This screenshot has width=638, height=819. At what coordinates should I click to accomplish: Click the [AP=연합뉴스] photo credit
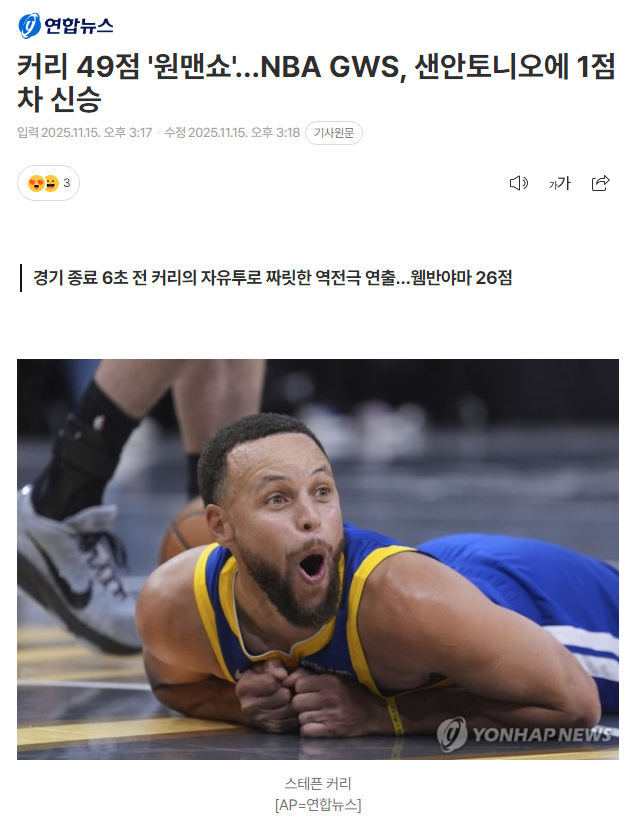(318, 805)
